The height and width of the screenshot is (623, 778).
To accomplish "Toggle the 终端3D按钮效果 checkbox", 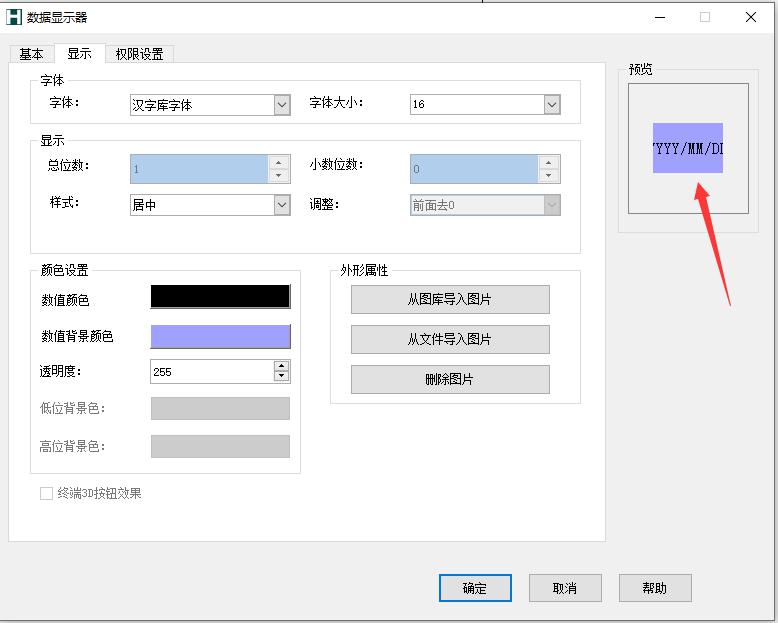I will (x=46, y=493).
